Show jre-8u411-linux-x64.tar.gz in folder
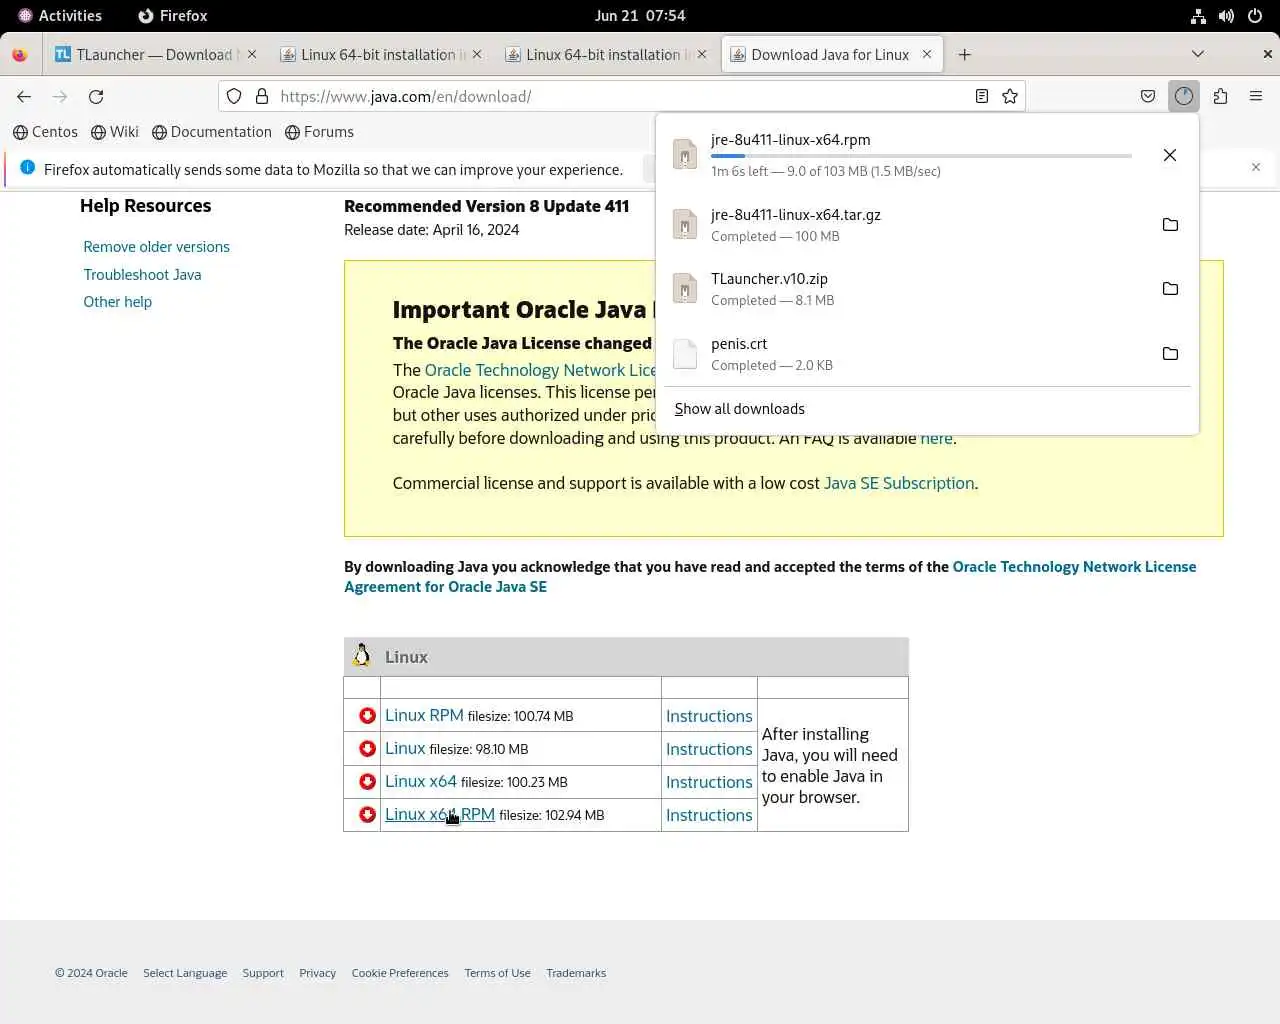 click(x=1170, y=225)
